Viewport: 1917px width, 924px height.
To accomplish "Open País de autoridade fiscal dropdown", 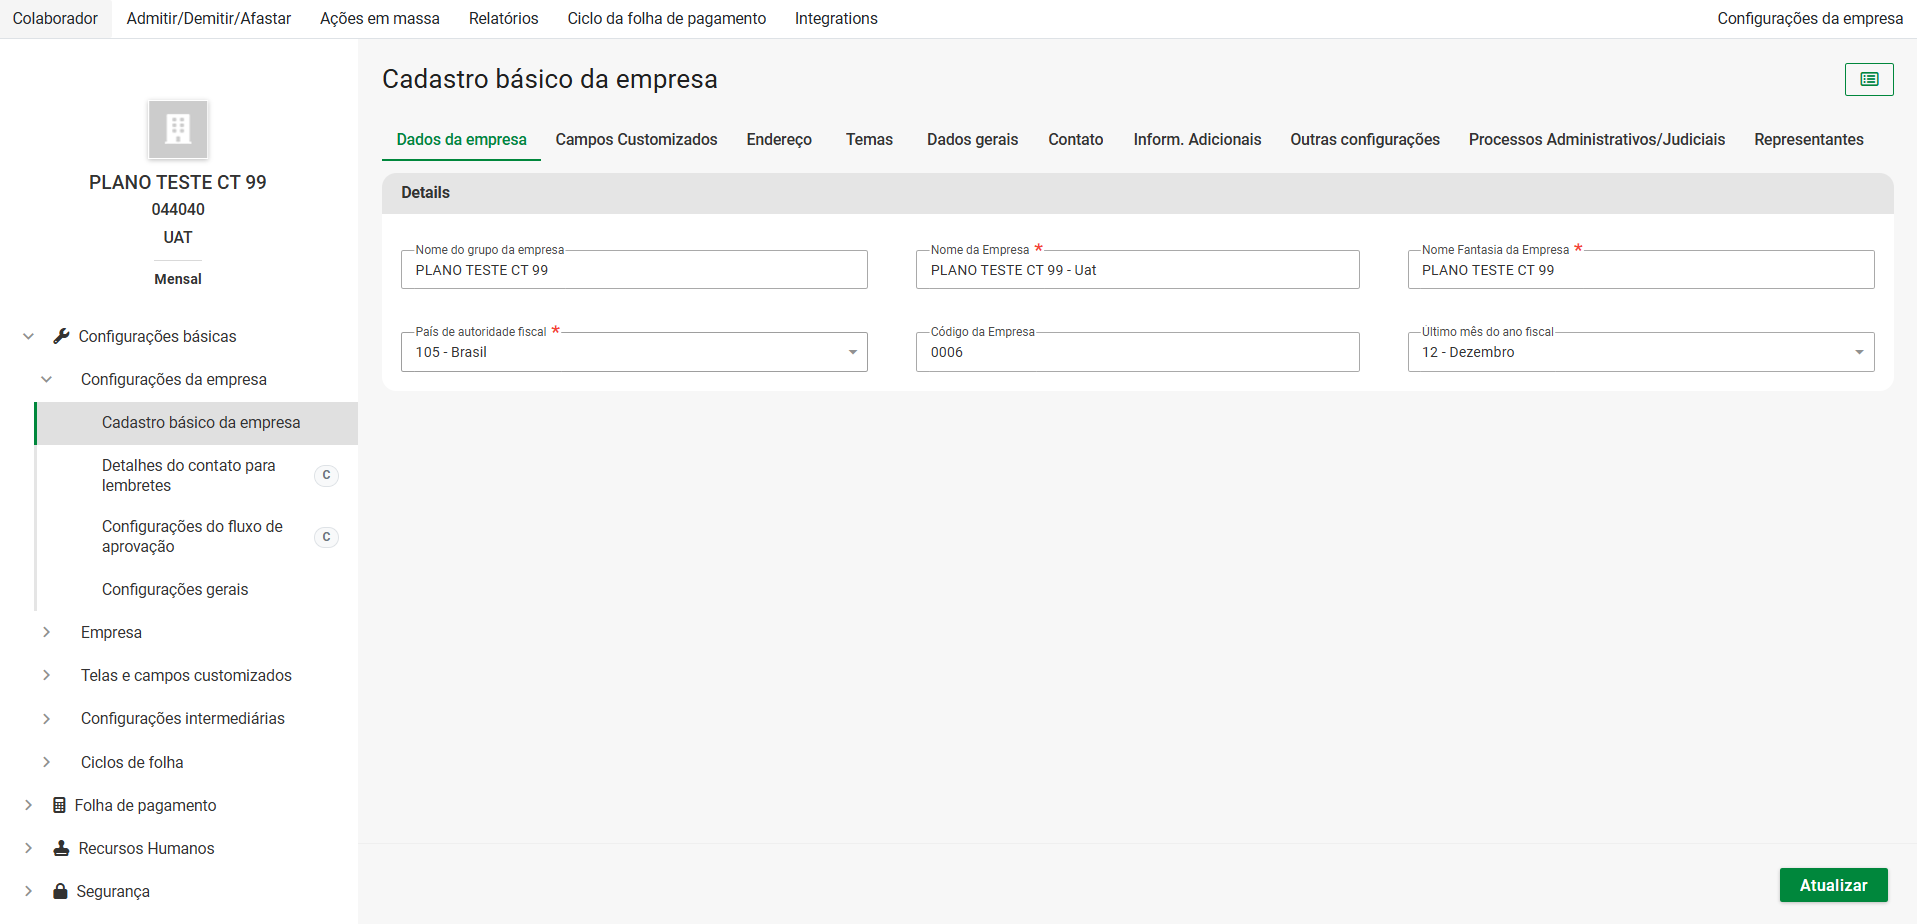I will (x=852, y=352).
